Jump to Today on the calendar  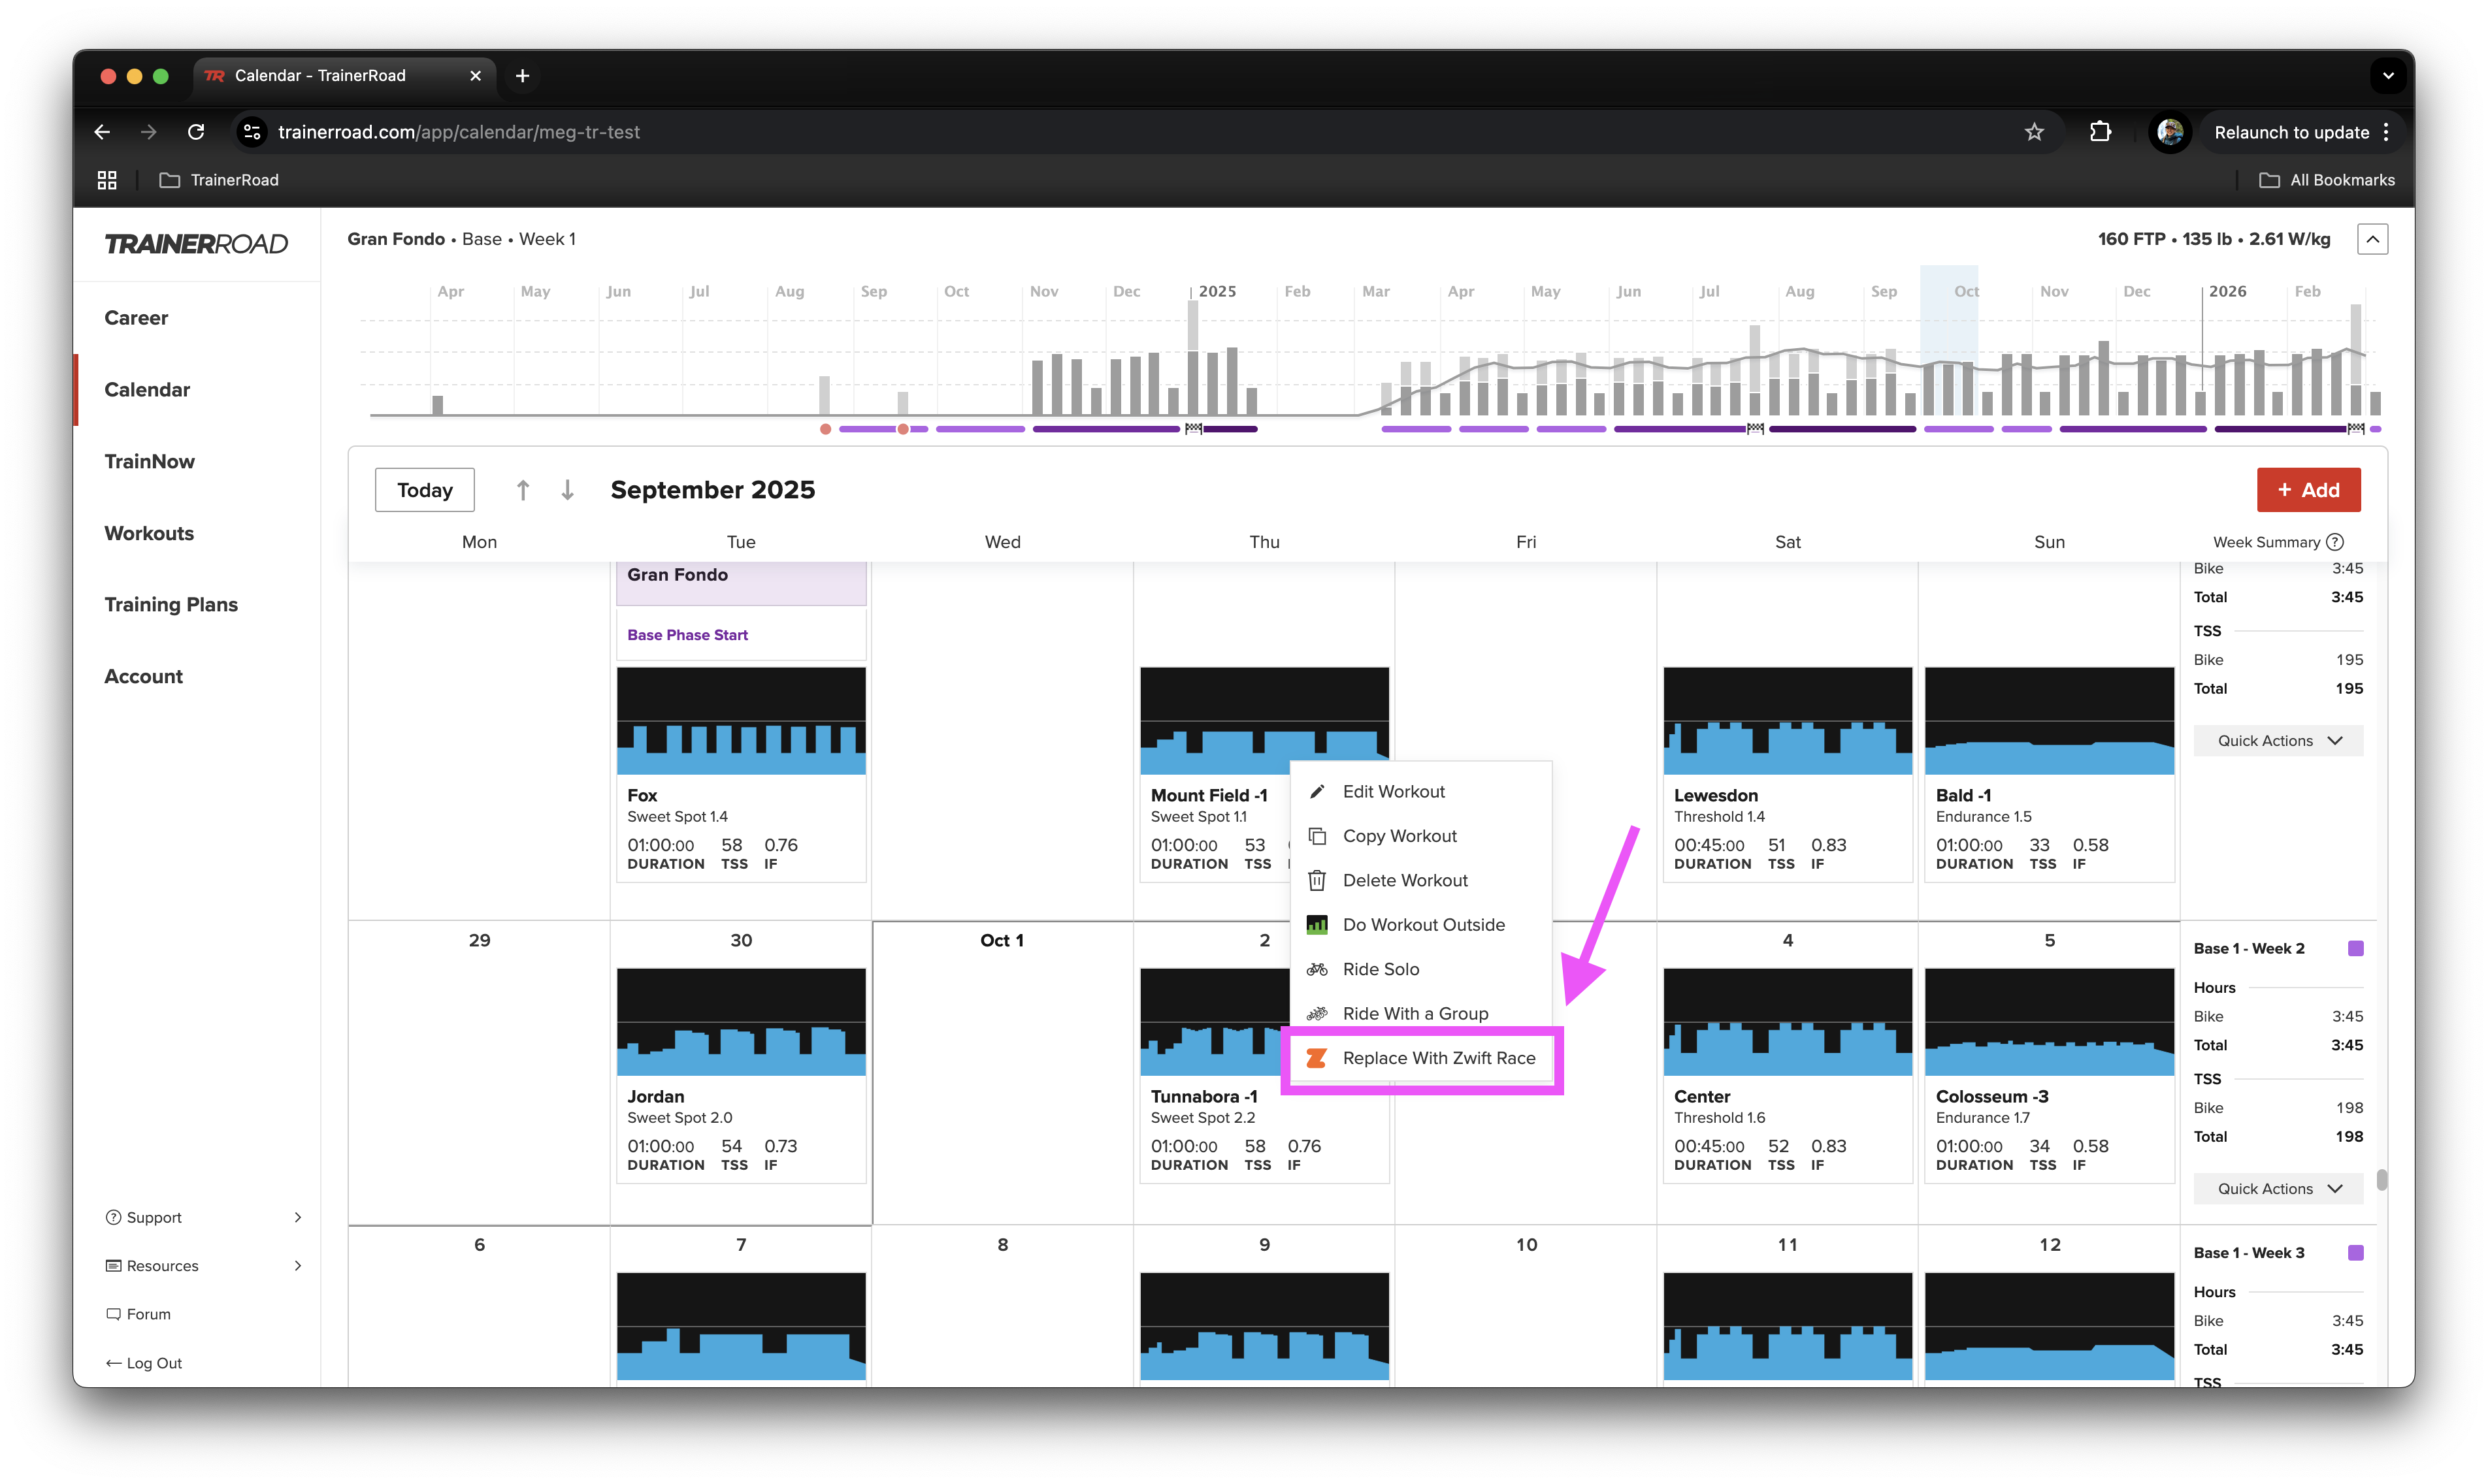coord(424,490)
